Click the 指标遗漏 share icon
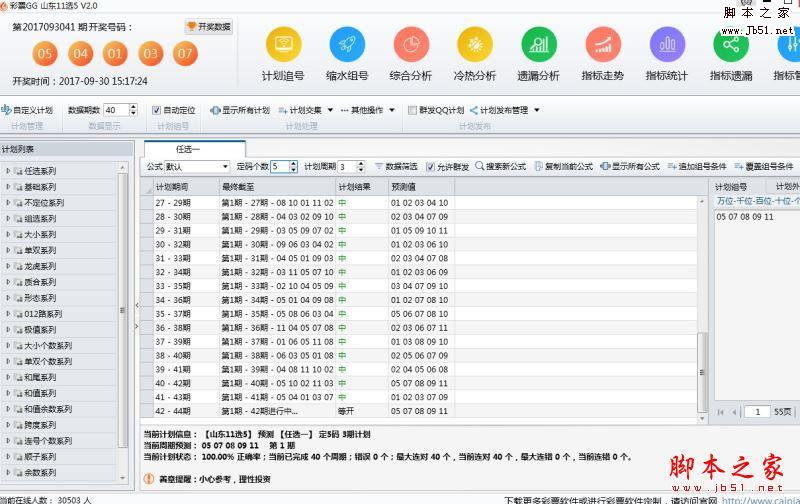Image resolution: width=800 pixels, height=504 pixels. tap(731, 45)
